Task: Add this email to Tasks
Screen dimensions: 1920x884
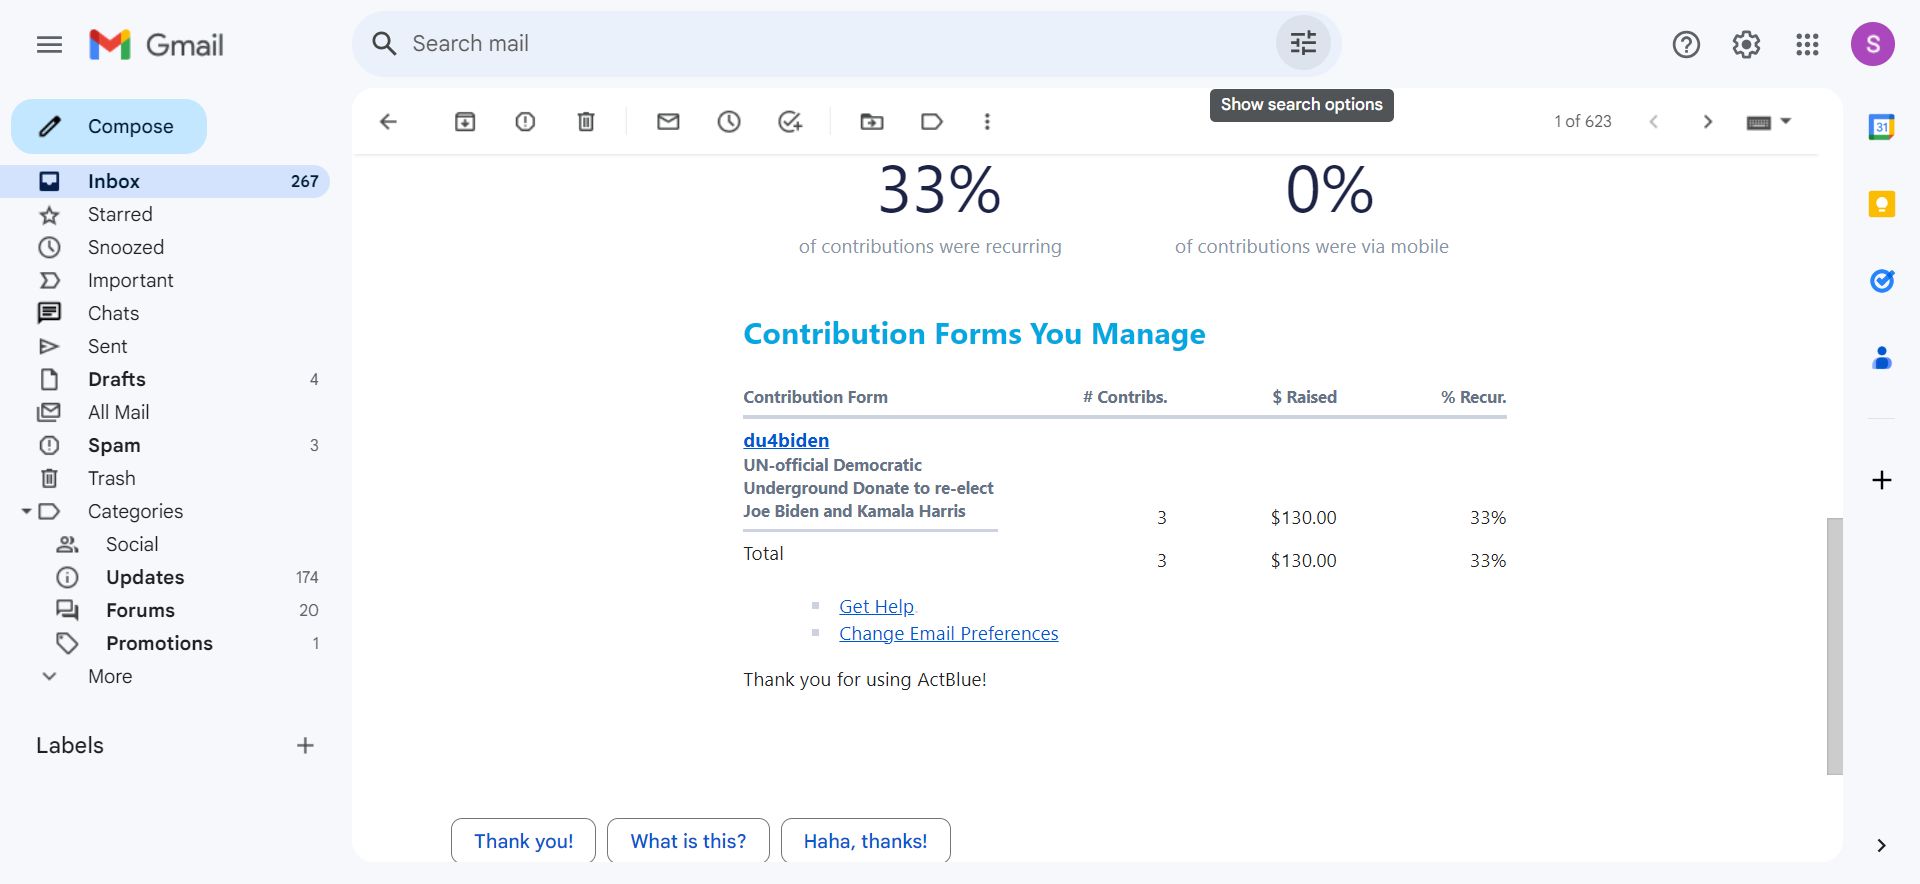Action: pos(790,122)
